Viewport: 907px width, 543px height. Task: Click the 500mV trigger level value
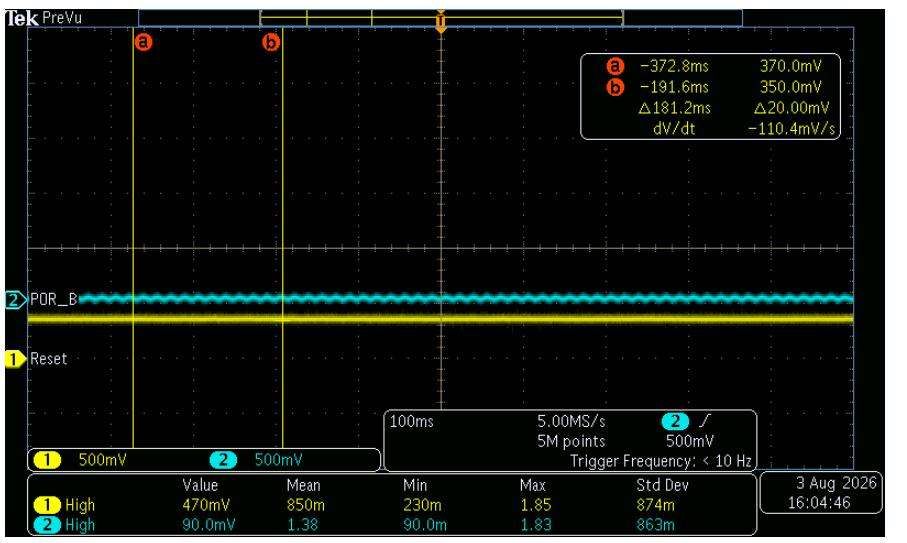[690, 441]
